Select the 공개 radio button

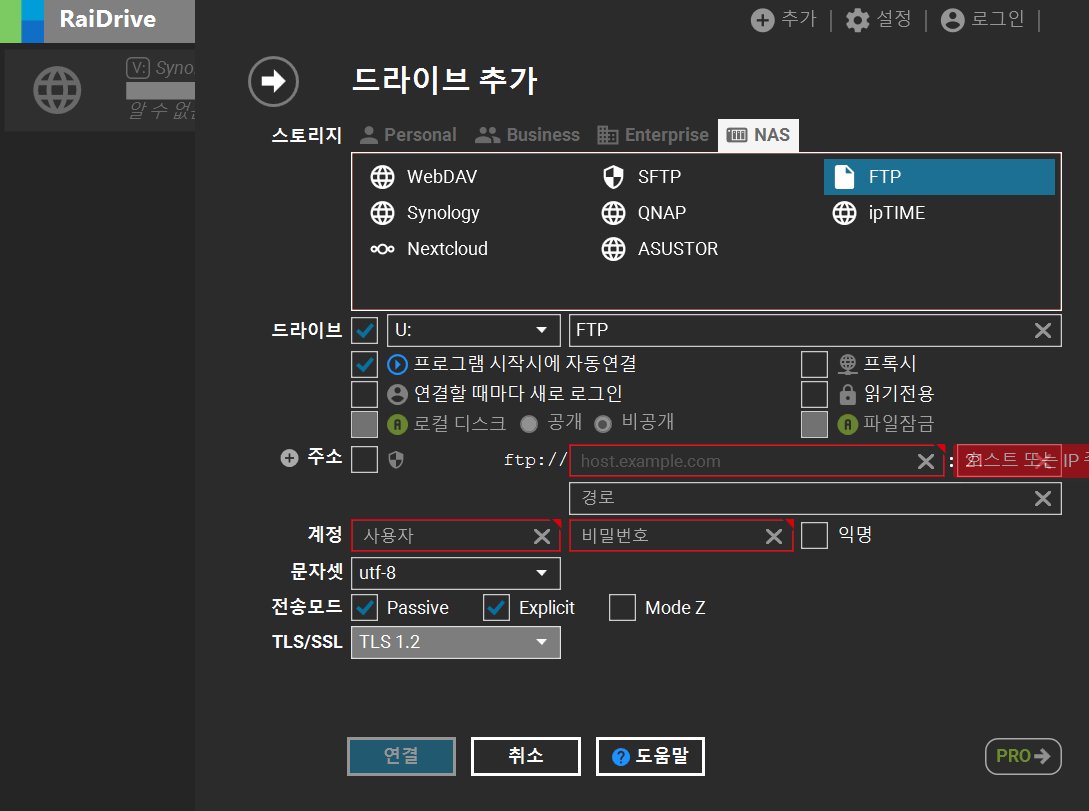point(529,424)
